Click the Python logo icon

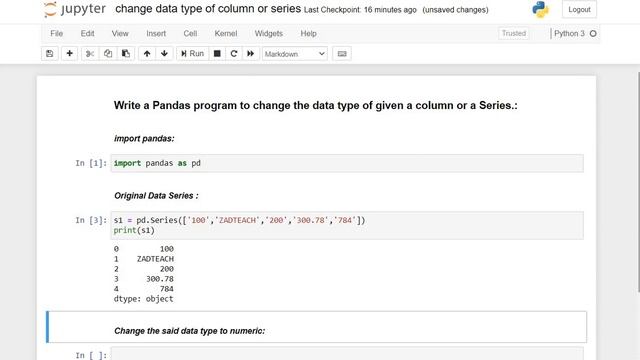540,9
